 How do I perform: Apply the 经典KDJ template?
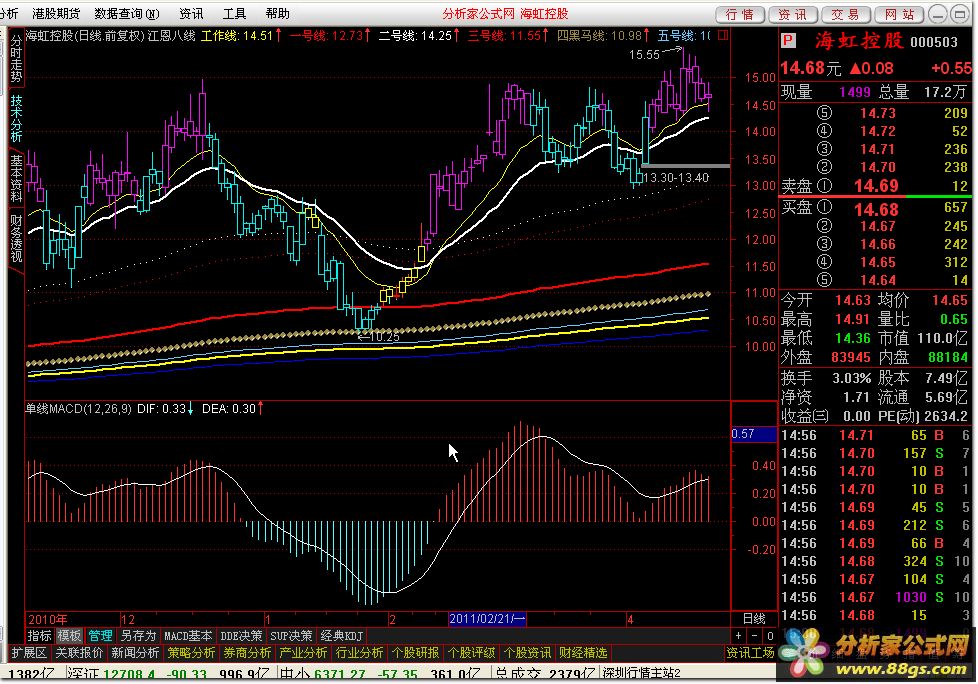click(x=341, y=635)
